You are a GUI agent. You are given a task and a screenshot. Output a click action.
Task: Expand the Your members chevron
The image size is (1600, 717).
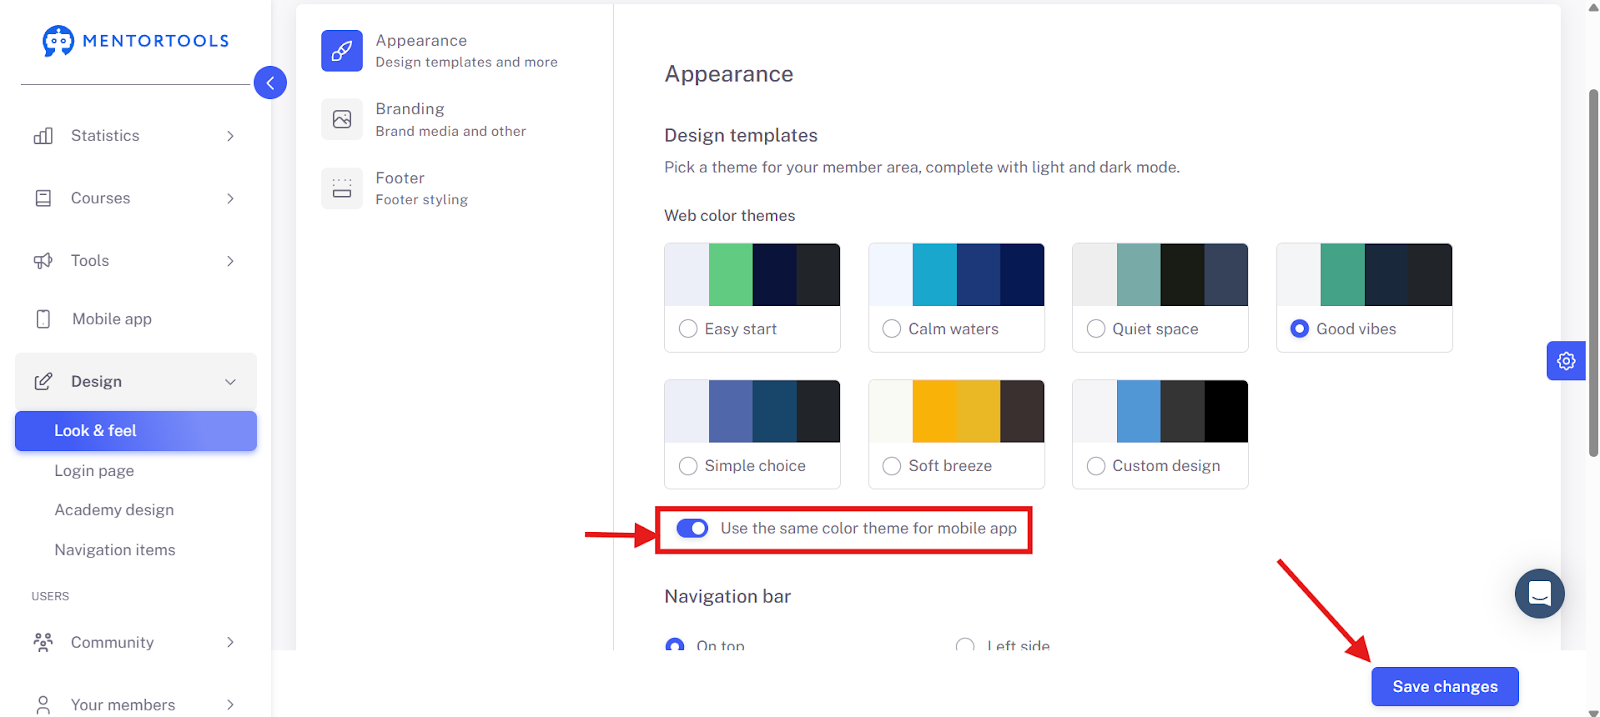(x=230, y=705)
